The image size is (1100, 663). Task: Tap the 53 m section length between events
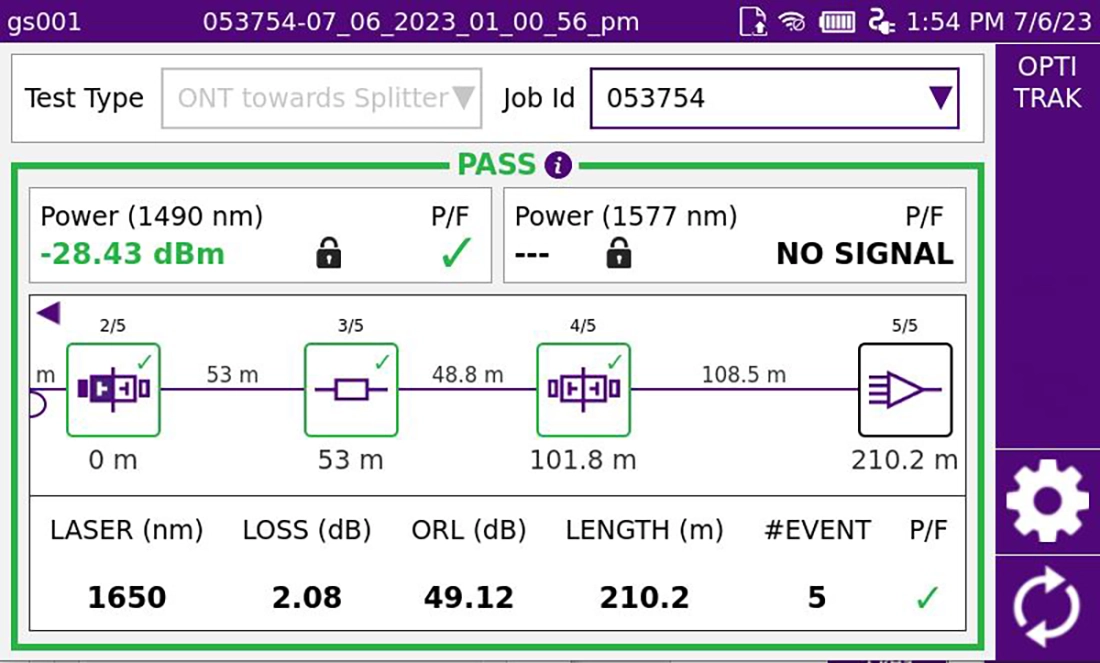pyautogui.click(x=232, y=375)
